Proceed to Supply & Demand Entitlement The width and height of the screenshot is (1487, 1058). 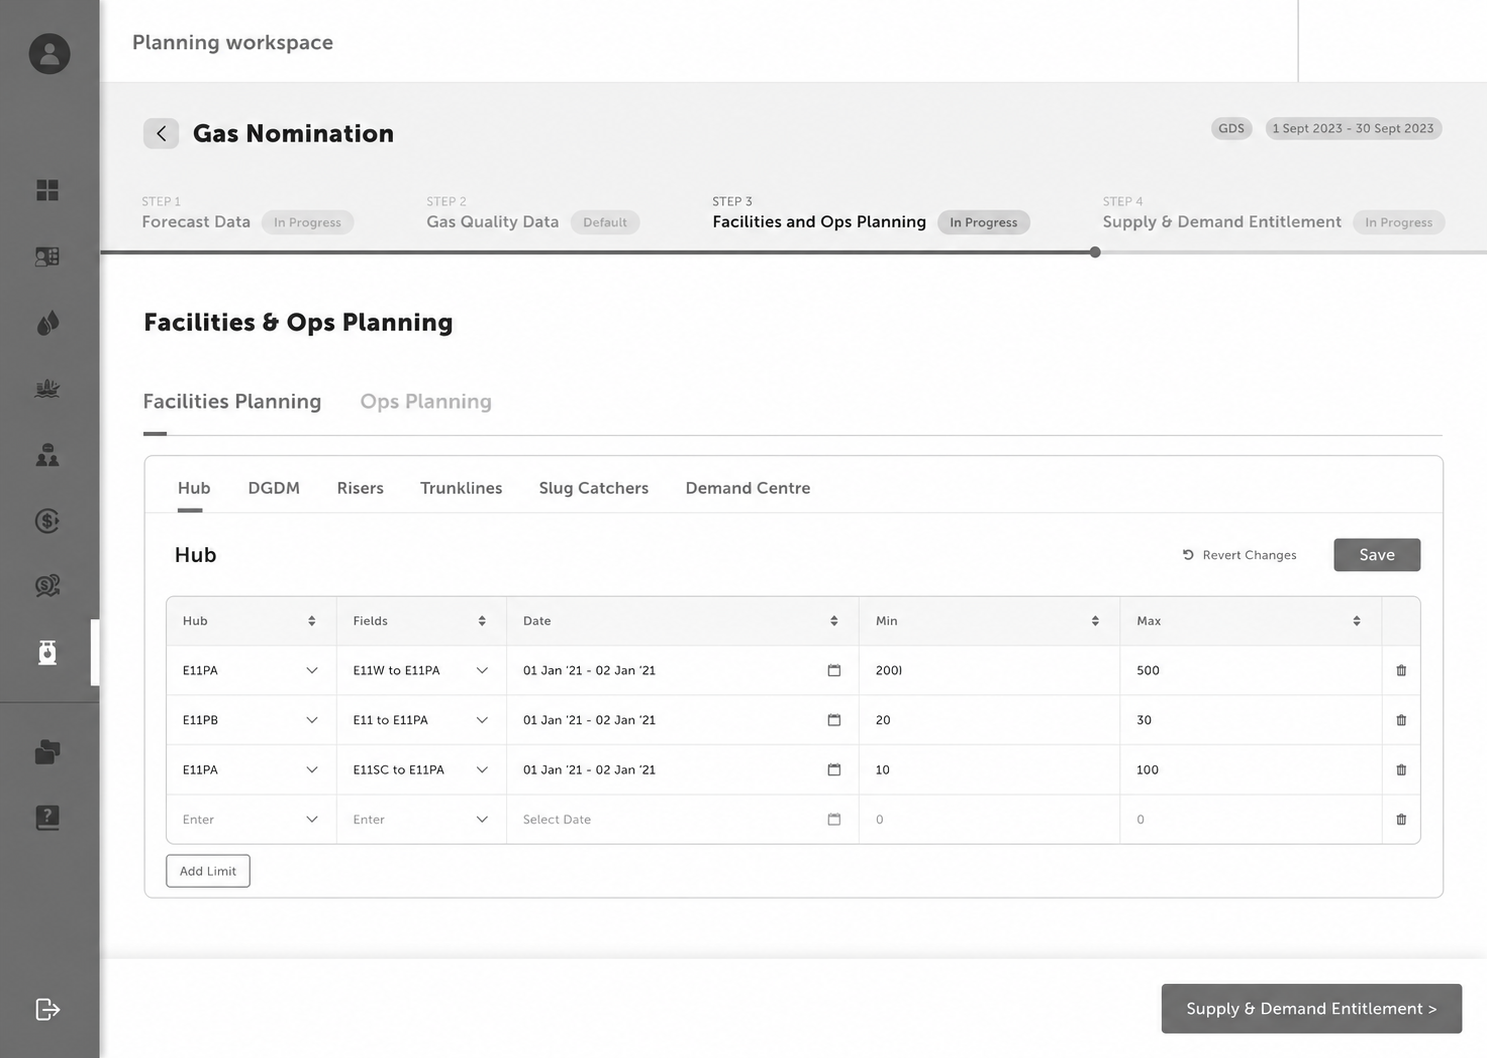click(x=1311, y=1009)
